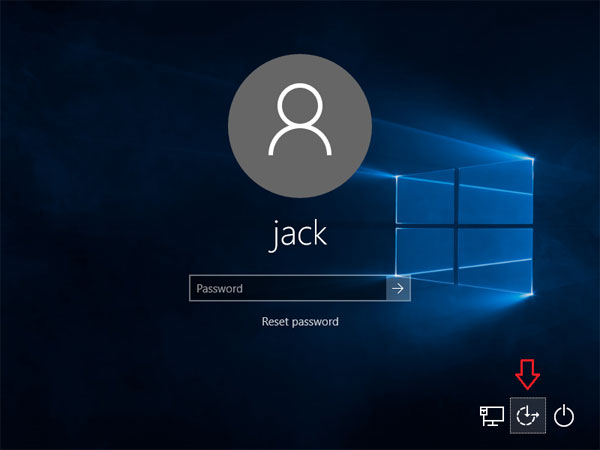Select the highlighted icon under the red arrow
Image resolution: width=600 pixels, height=450 pixels.
tap(527, 415)
